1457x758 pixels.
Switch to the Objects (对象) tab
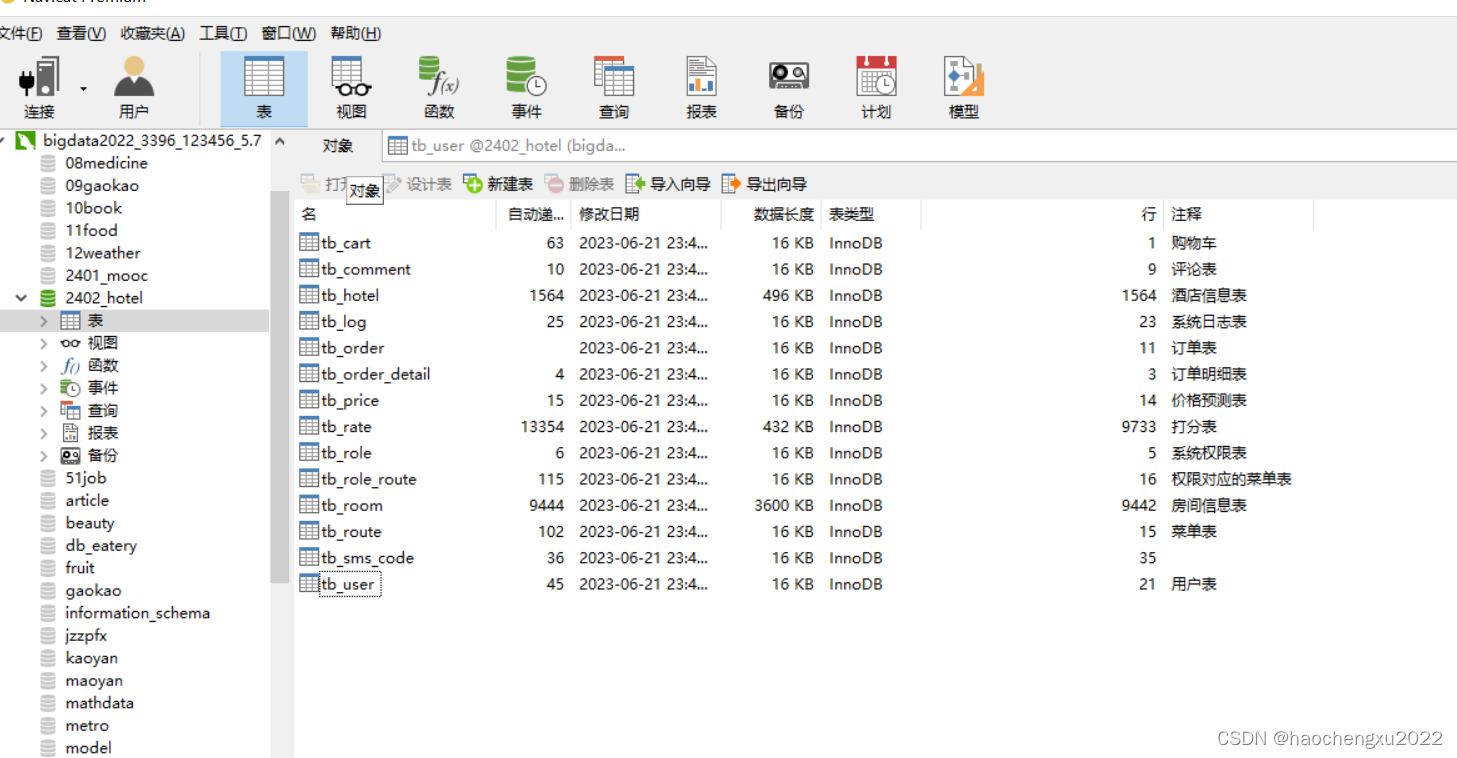tap(338, 146)
